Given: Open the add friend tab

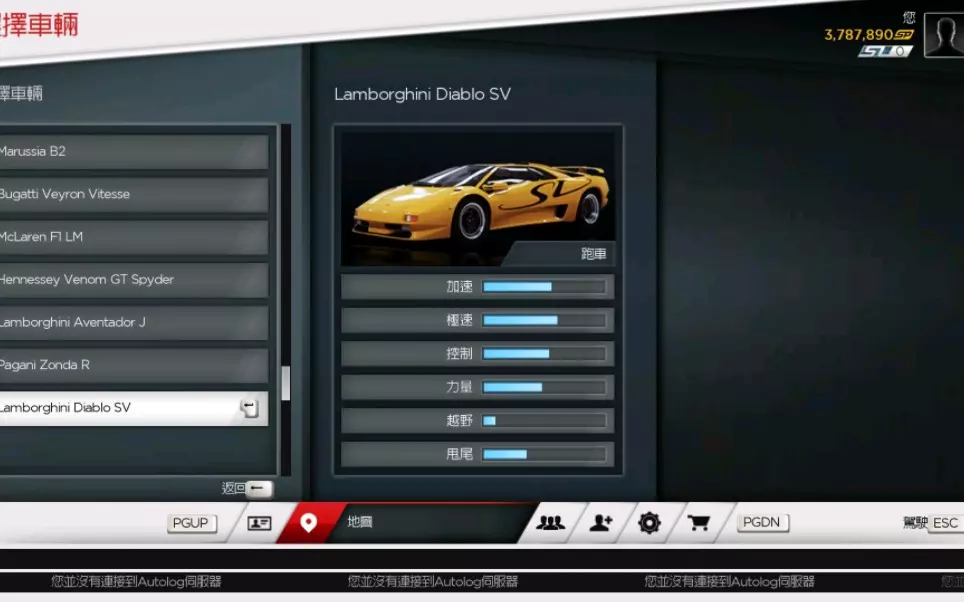Looking at the screenshot, I should click(601, 522).
